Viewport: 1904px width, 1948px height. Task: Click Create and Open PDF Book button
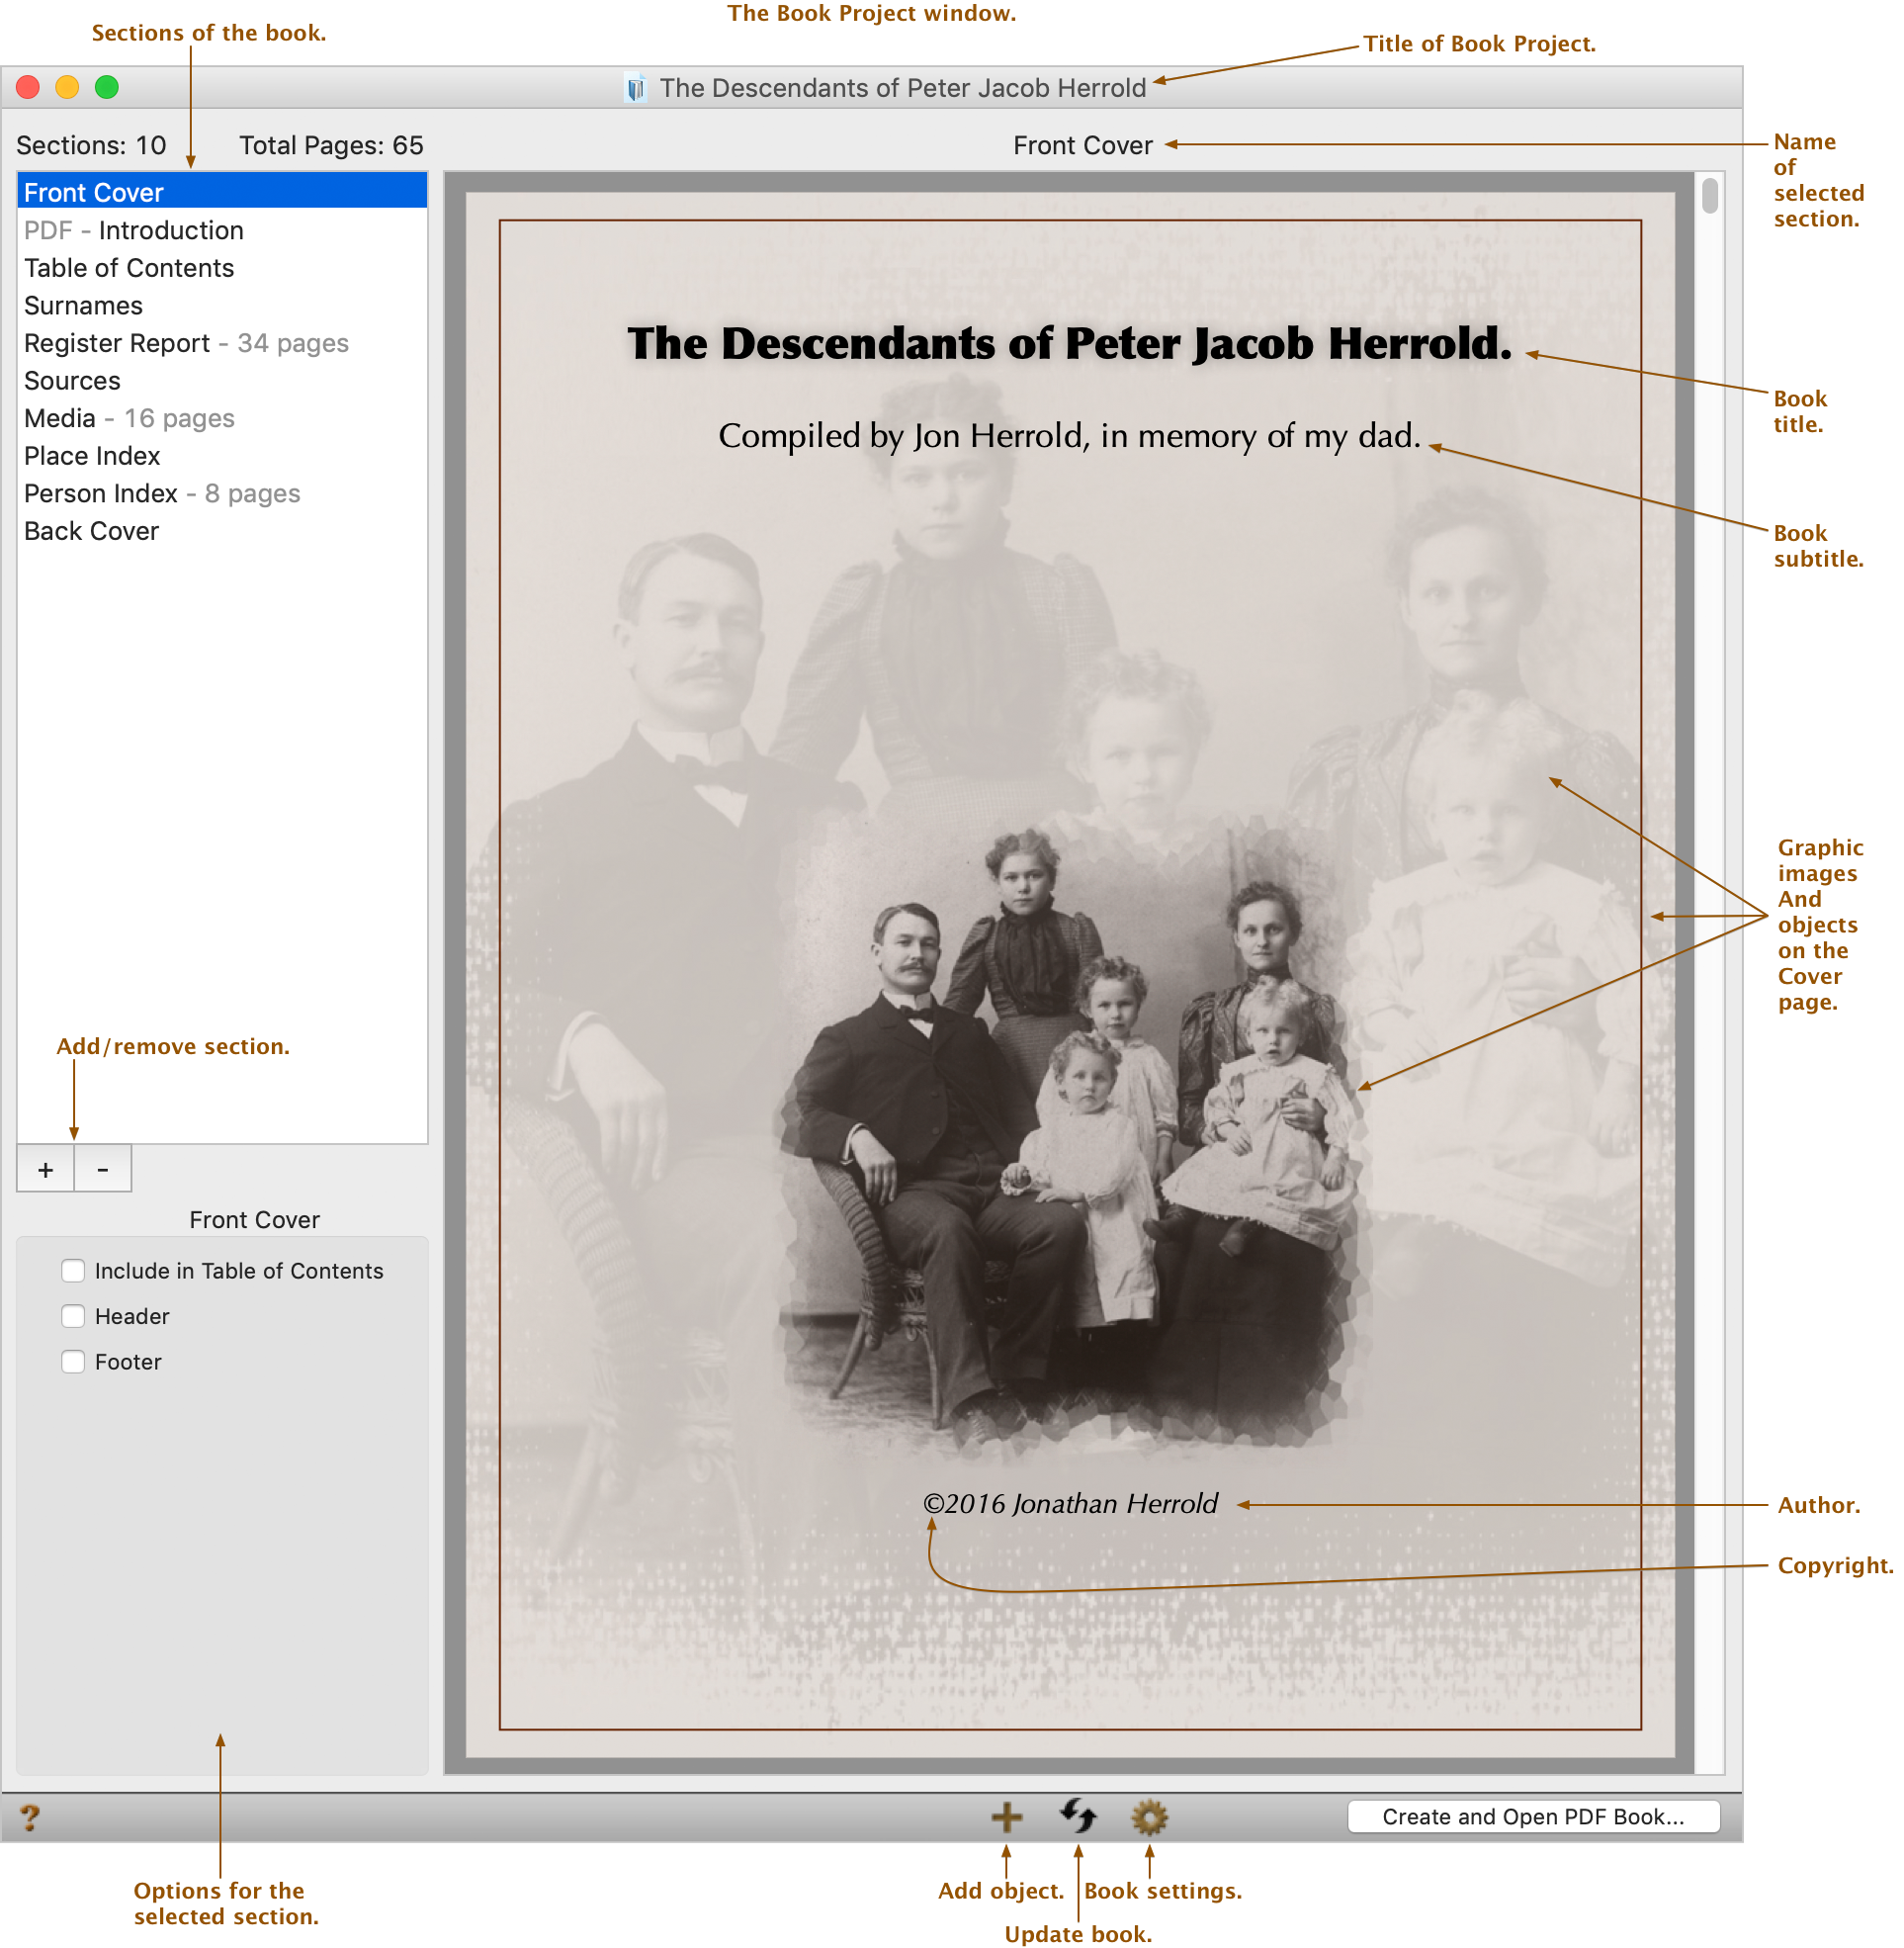(1533, 1816)
